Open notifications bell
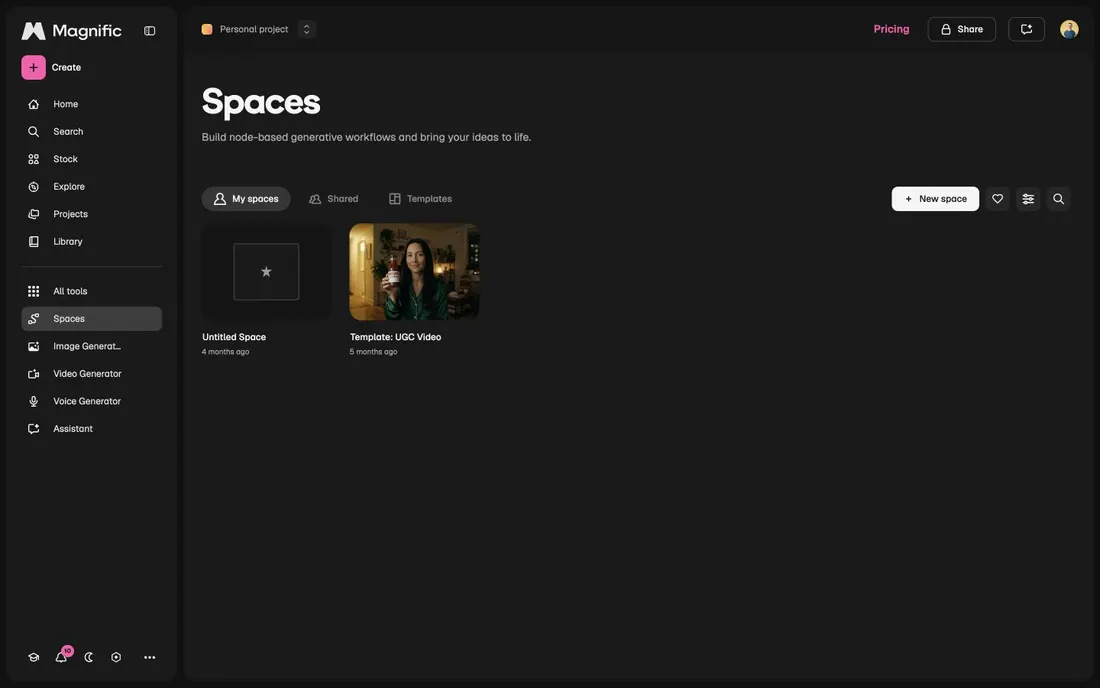Viewport: 1100px width, 688px height. point(62,656)
